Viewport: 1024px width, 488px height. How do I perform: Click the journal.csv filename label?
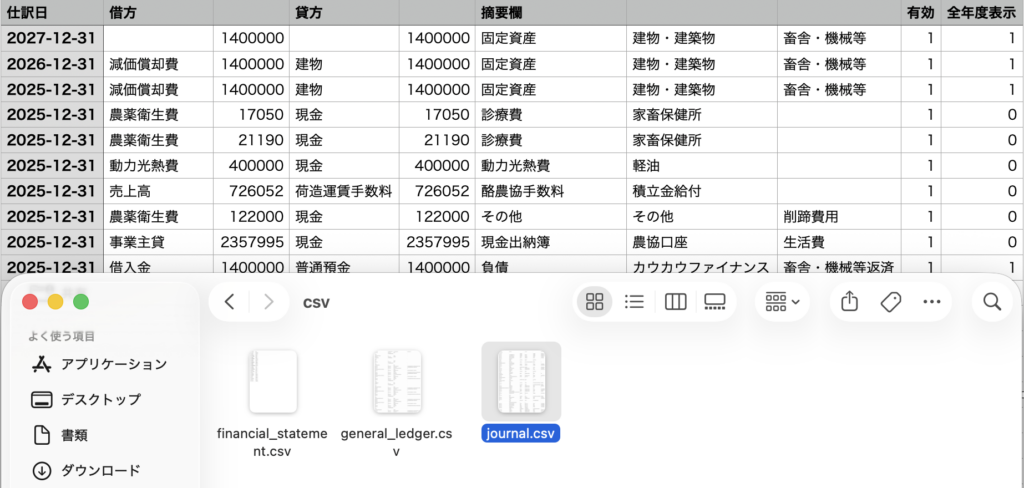[x=520, y=434]
